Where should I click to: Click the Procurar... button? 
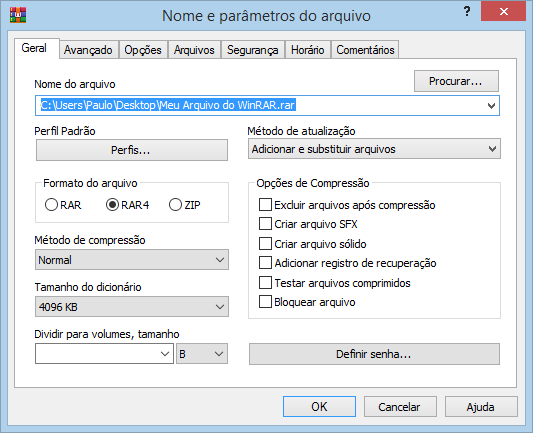[x=456, y=81]
